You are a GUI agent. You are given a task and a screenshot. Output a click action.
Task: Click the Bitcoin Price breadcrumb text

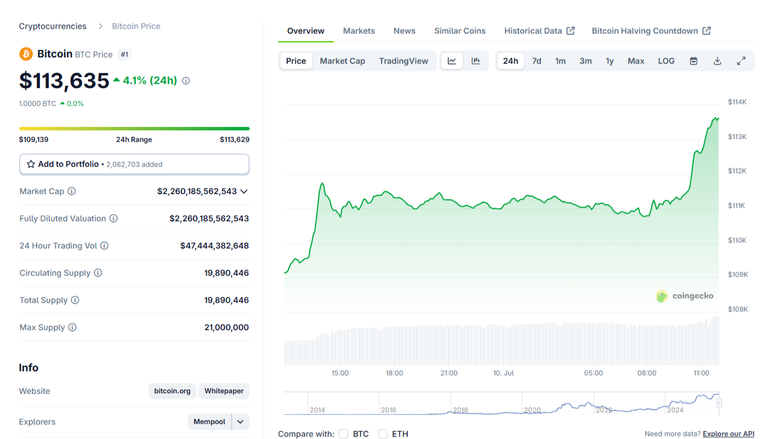pyautogui.click(x=136, y=26)
